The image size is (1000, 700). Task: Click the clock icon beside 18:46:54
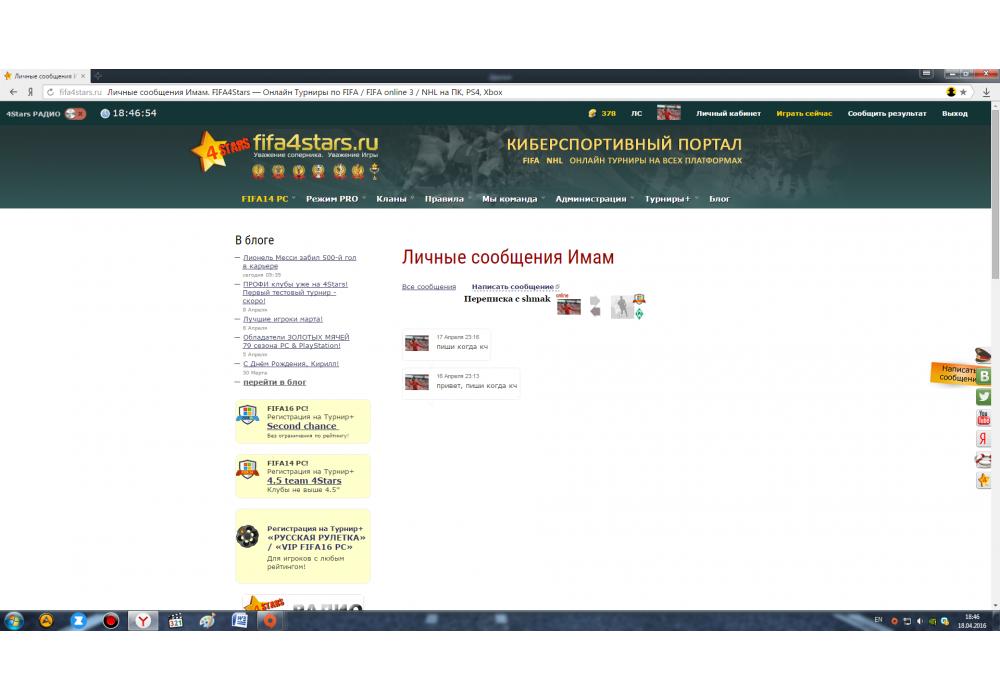[x=105, y=113]
